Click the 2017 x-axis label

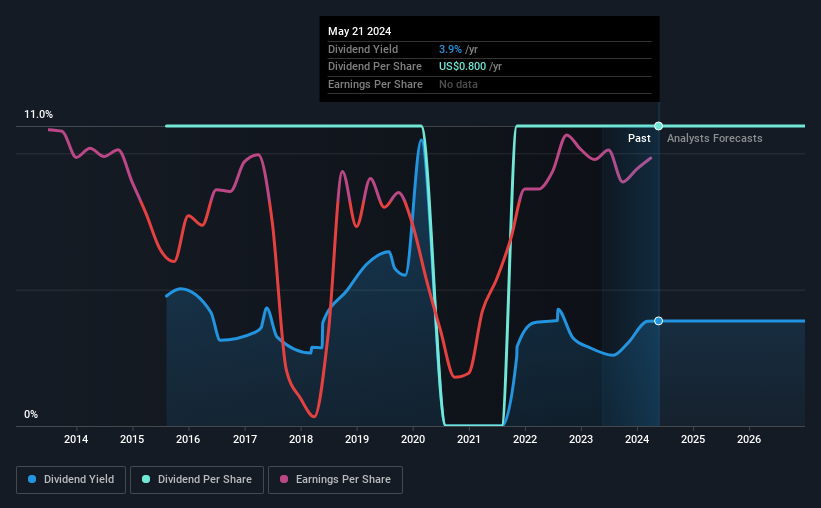pyautogui.click(x=245, y=439)
